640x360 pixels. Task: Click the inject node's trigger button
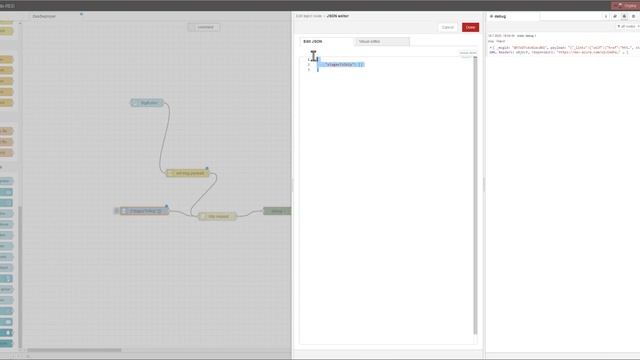click(116, 211)
